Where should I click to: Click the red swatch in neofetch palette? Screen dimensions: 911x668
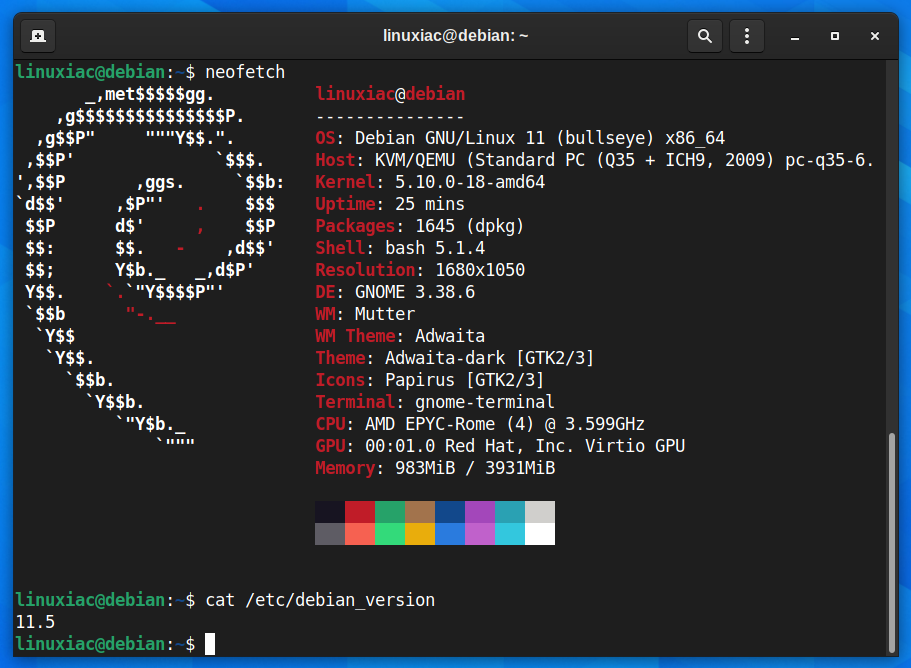[x=360, y=512]
